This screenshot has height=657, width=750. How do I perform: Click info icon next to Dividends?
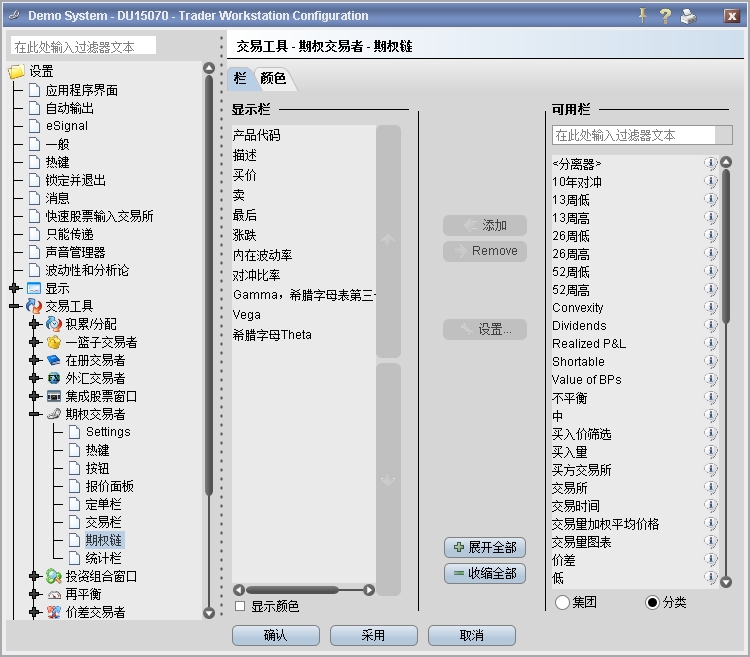tap(711, 325)
